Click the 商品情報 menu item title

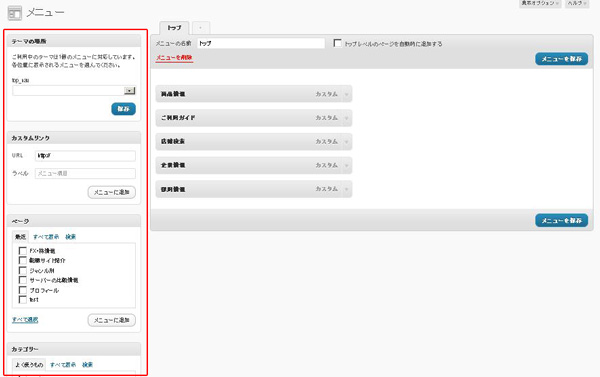click(x=173, y=94)
